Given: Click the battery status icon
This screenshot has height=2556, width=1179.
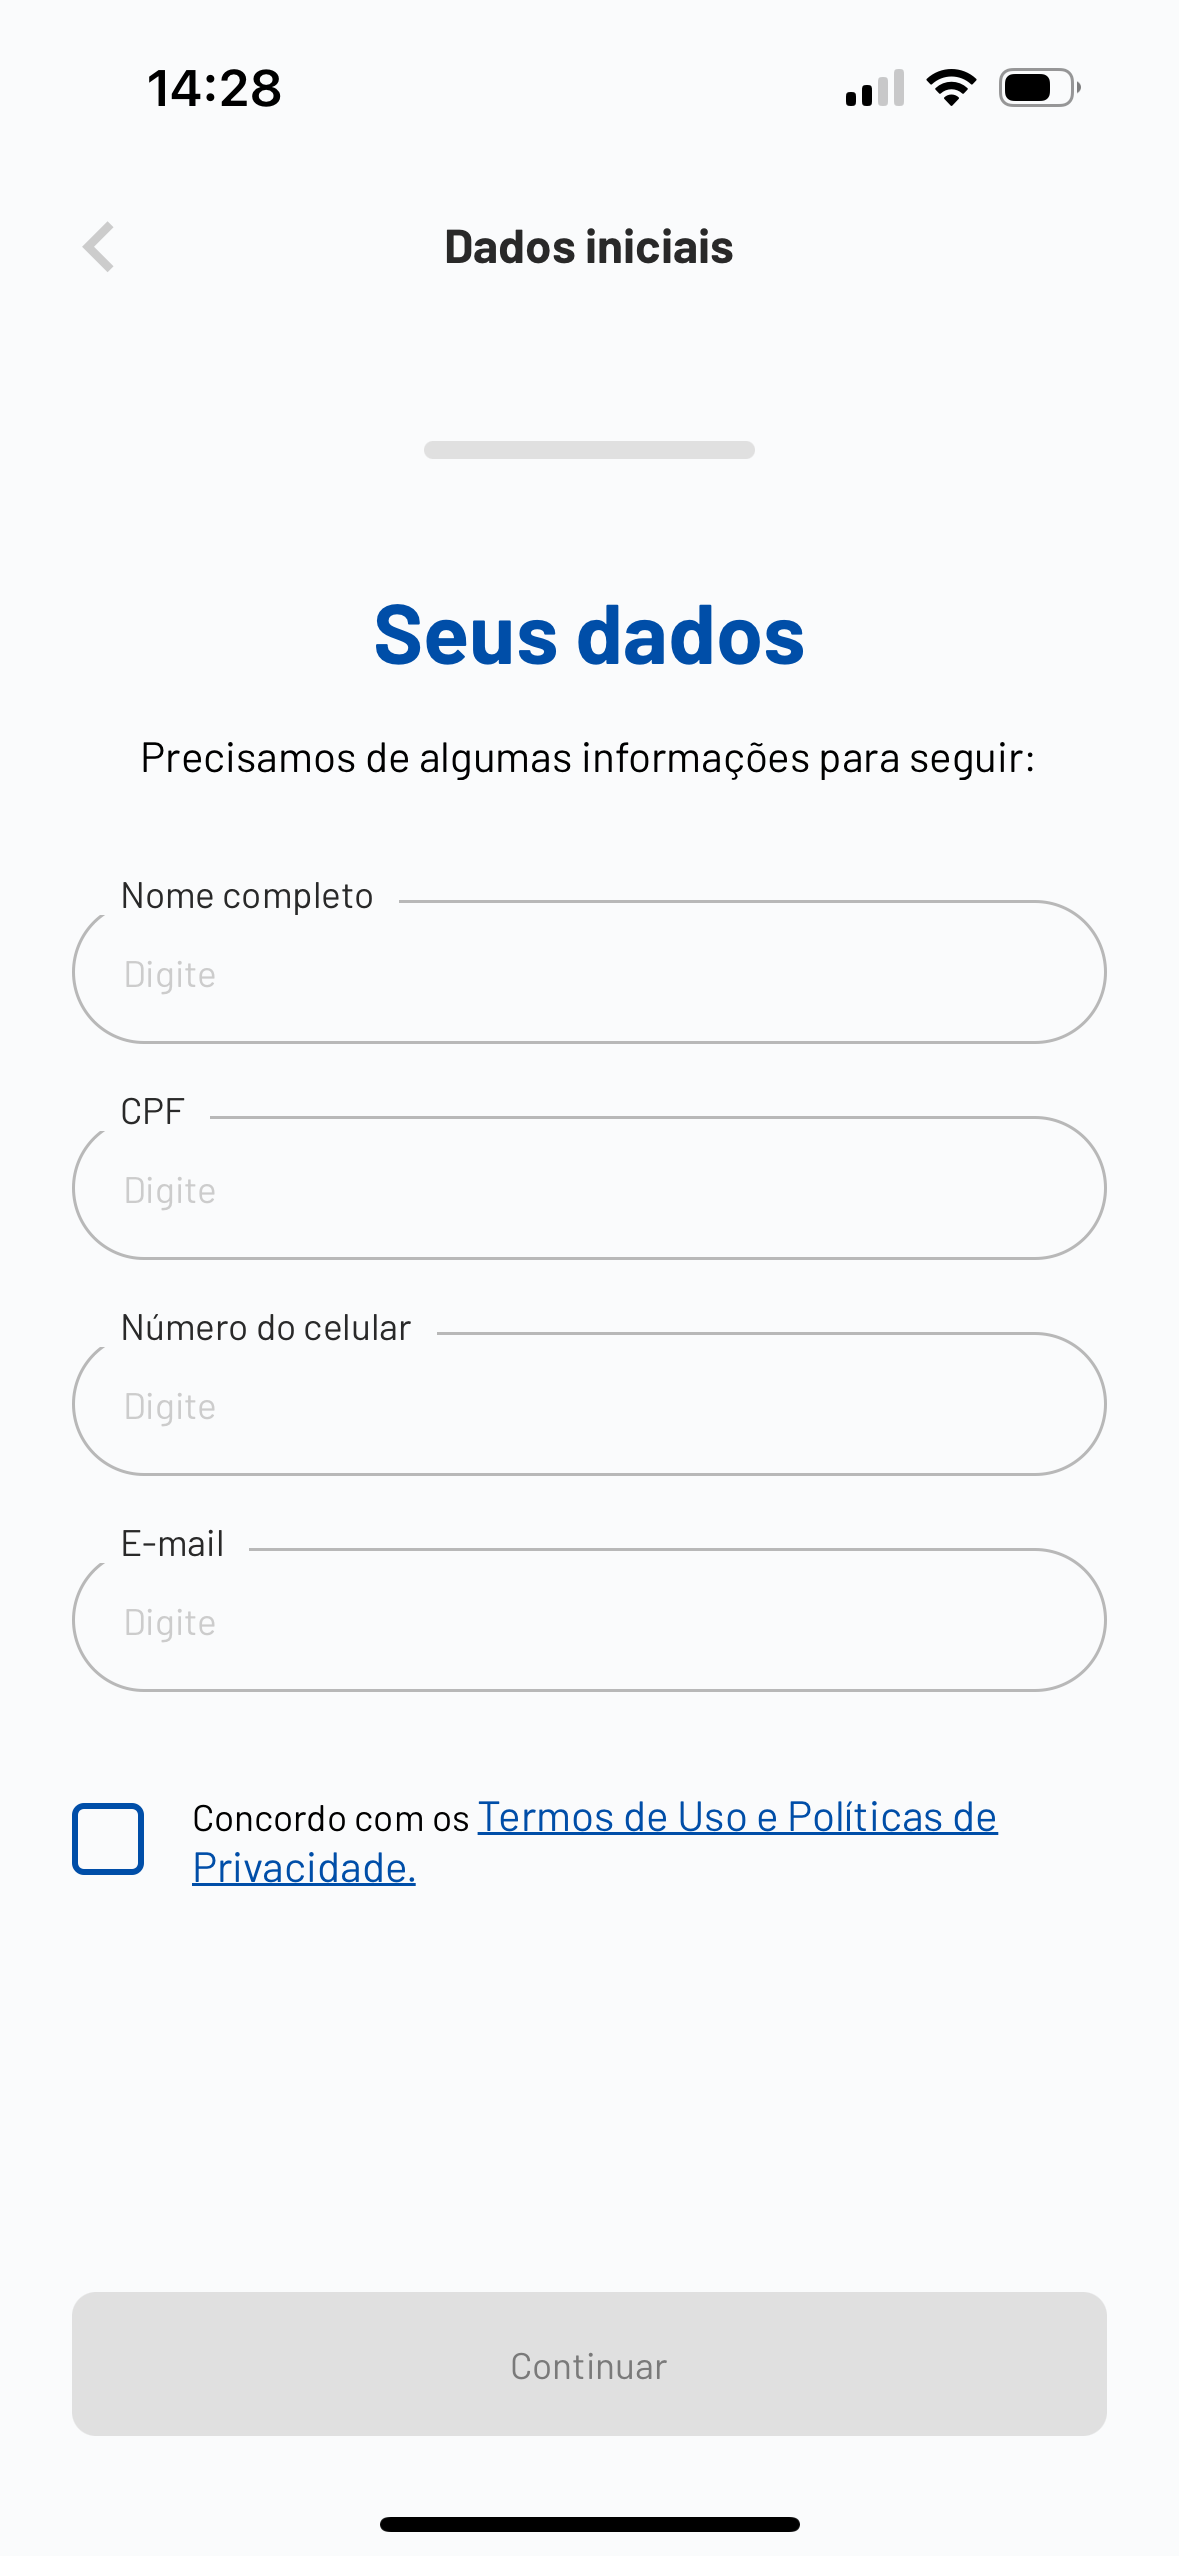Looking at the screenshot, I should click(x=1039, y=88).
